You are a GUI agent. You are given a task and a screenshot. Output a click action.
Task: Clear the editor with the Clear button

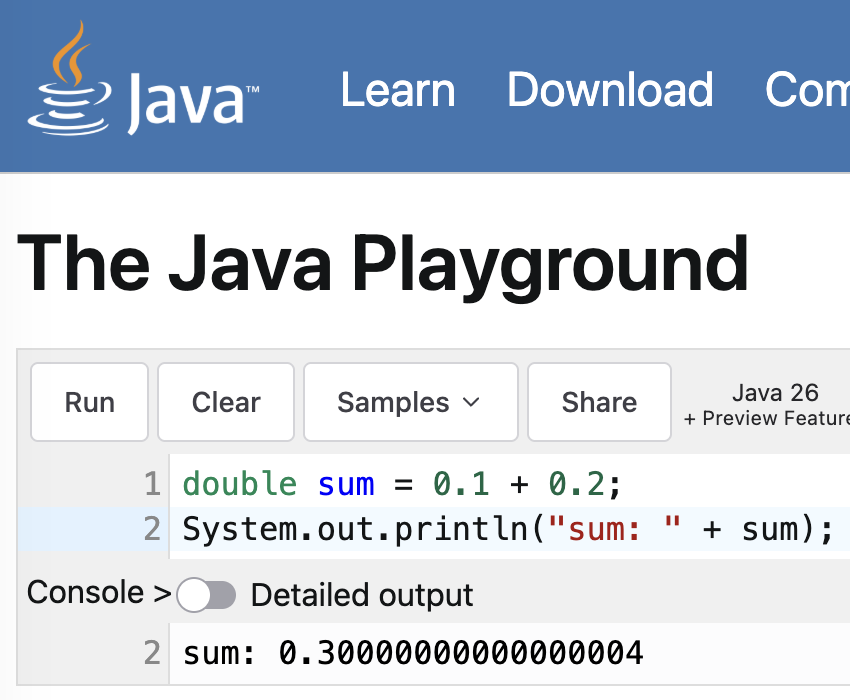click(x=226, y=402)
